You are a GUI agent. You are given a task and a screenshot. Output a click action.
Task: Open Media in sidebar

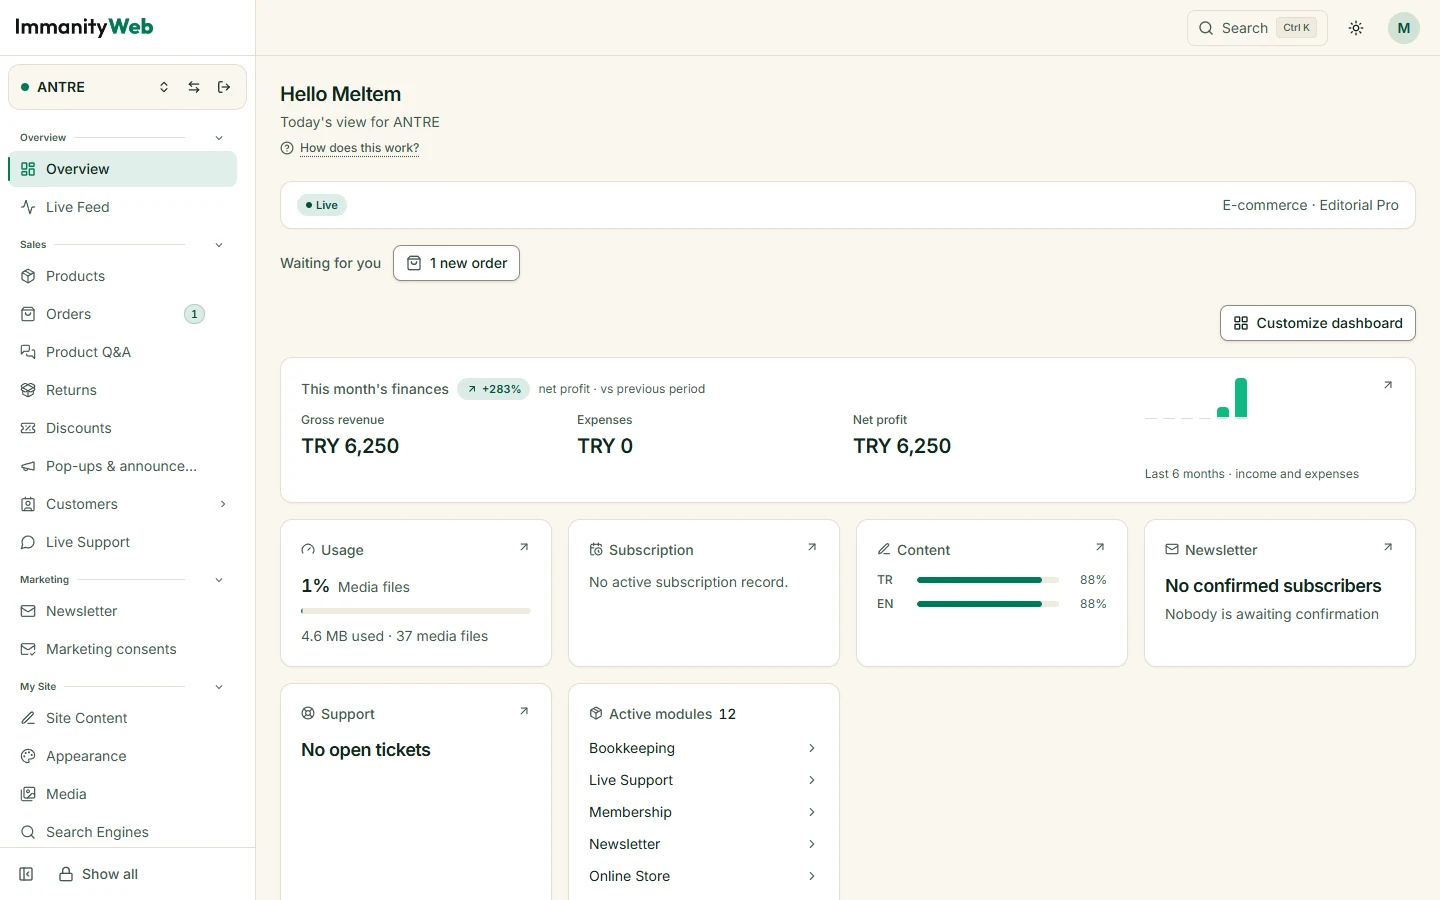coord(122,794)
